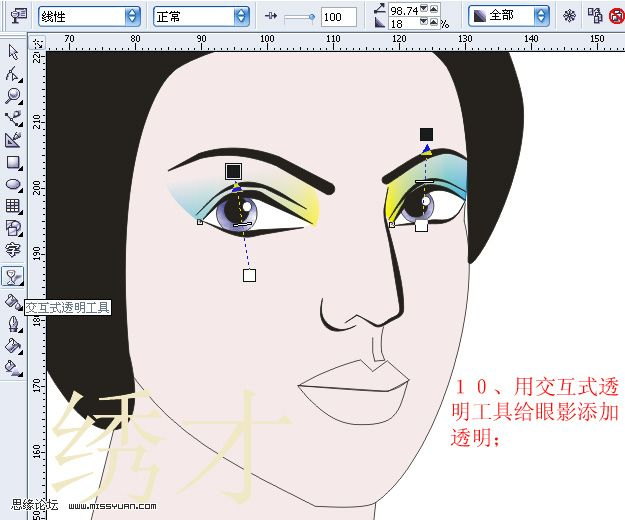Decrease the edge pad value
Viewport: 625px width, 520px height.
[425, 22]
